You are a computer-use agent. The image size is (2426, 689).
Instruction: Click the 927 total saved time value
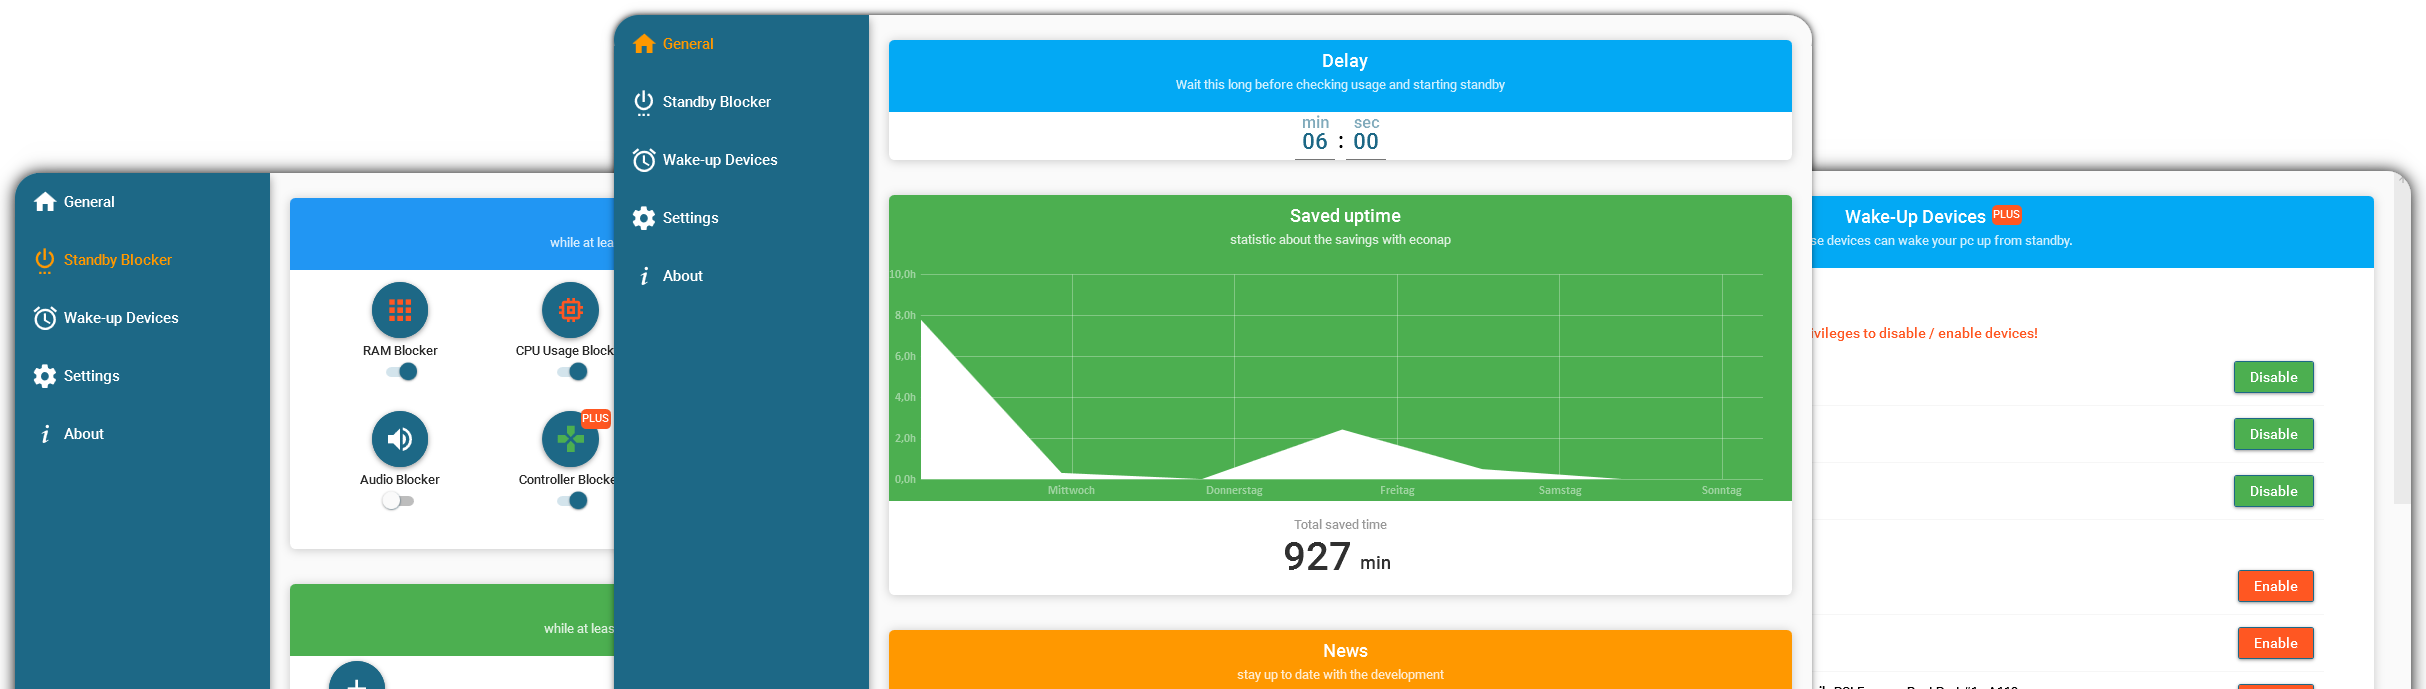[1317, 557]
